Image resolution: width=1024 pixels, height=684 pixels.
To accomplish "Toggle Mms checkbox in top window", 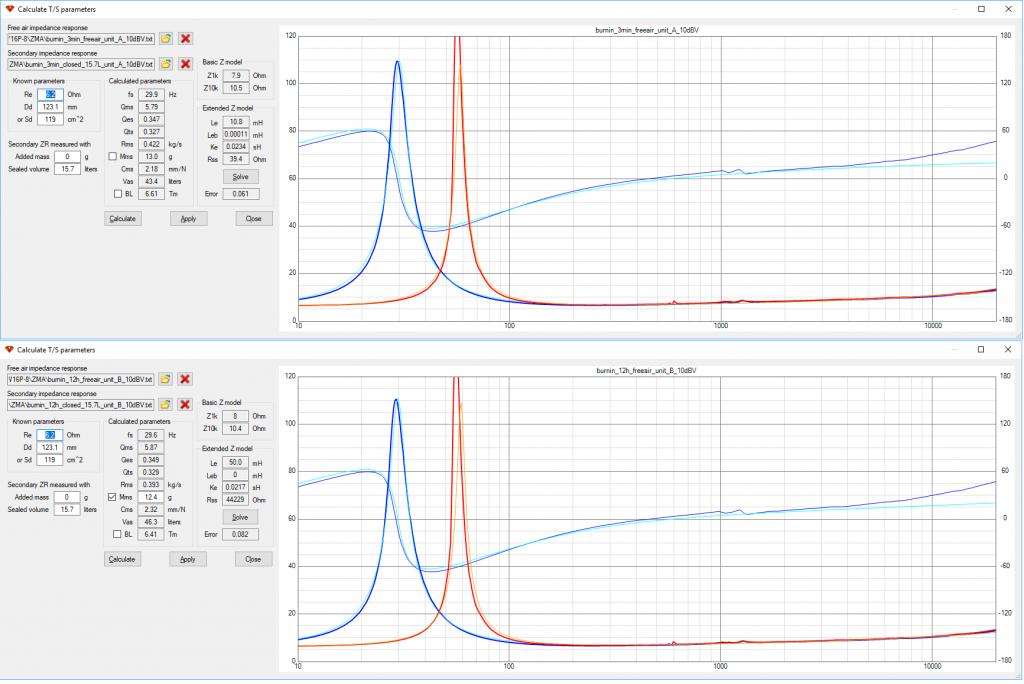I will pos(112,157).
